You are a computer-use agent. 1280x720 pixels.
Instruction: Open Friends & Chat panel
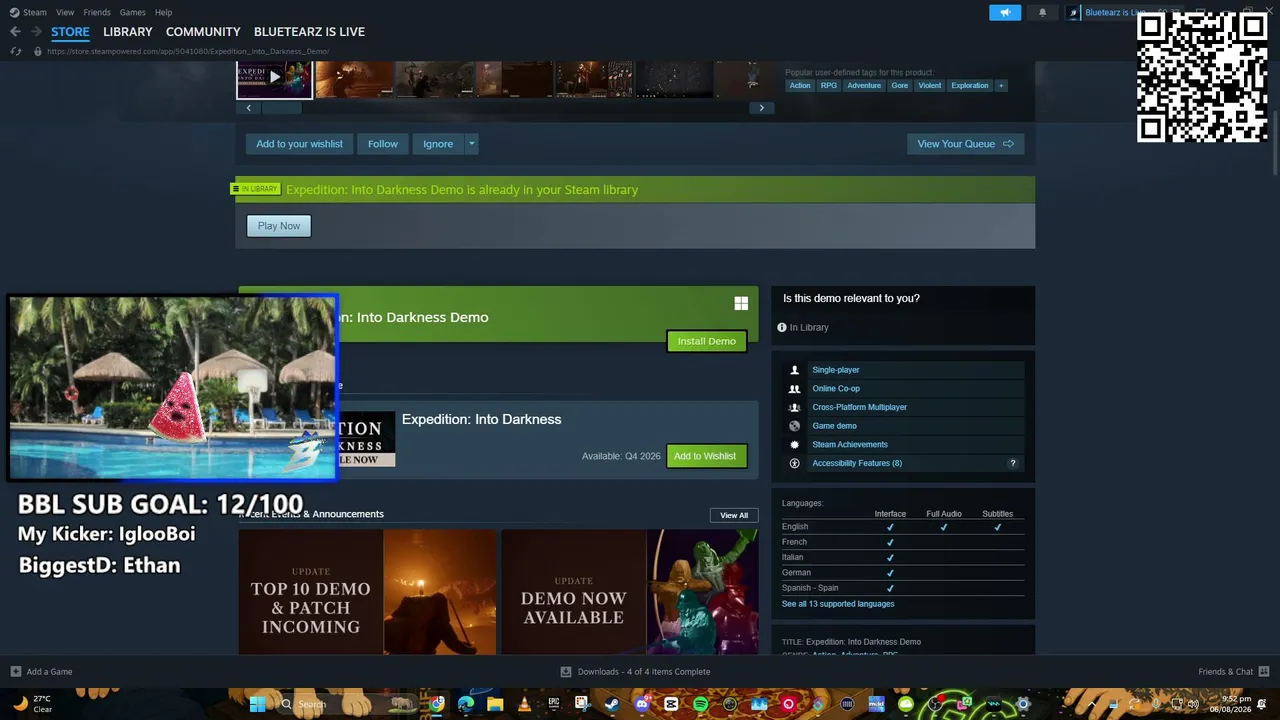(x=1233, y=672)
